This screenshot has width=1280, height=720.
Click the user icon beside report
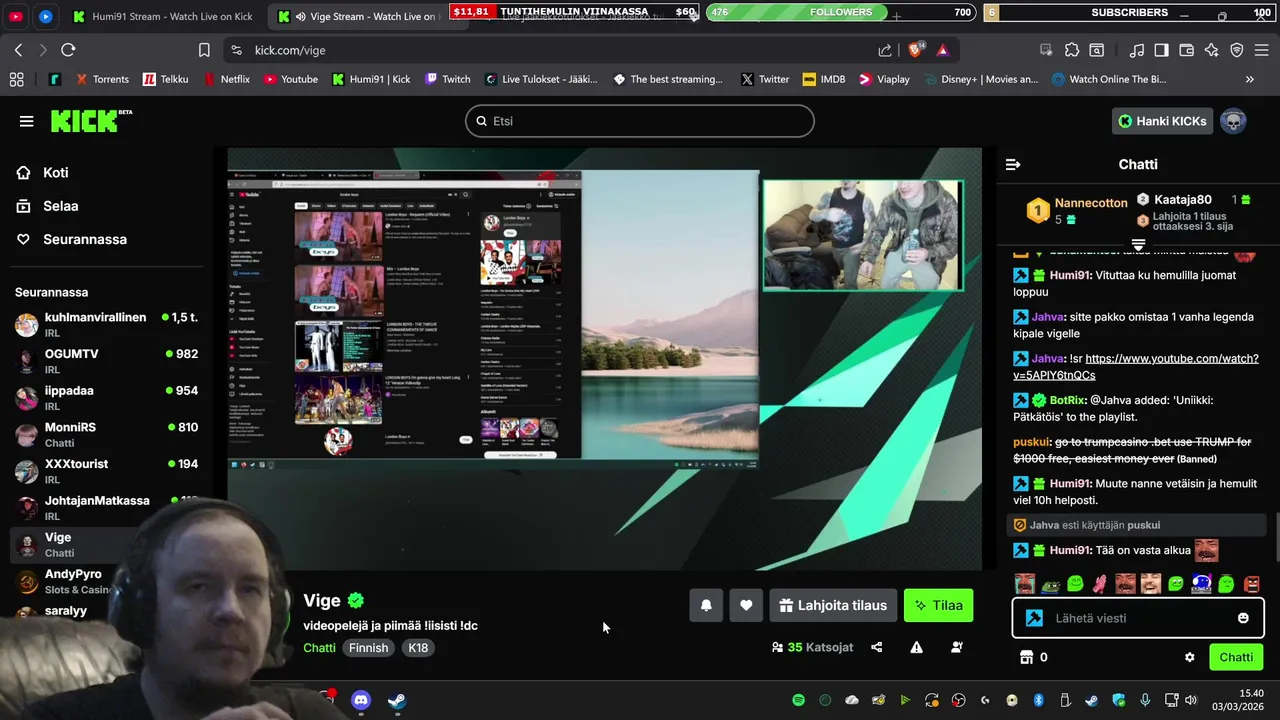pyautogui.click(x=956, y=647)
